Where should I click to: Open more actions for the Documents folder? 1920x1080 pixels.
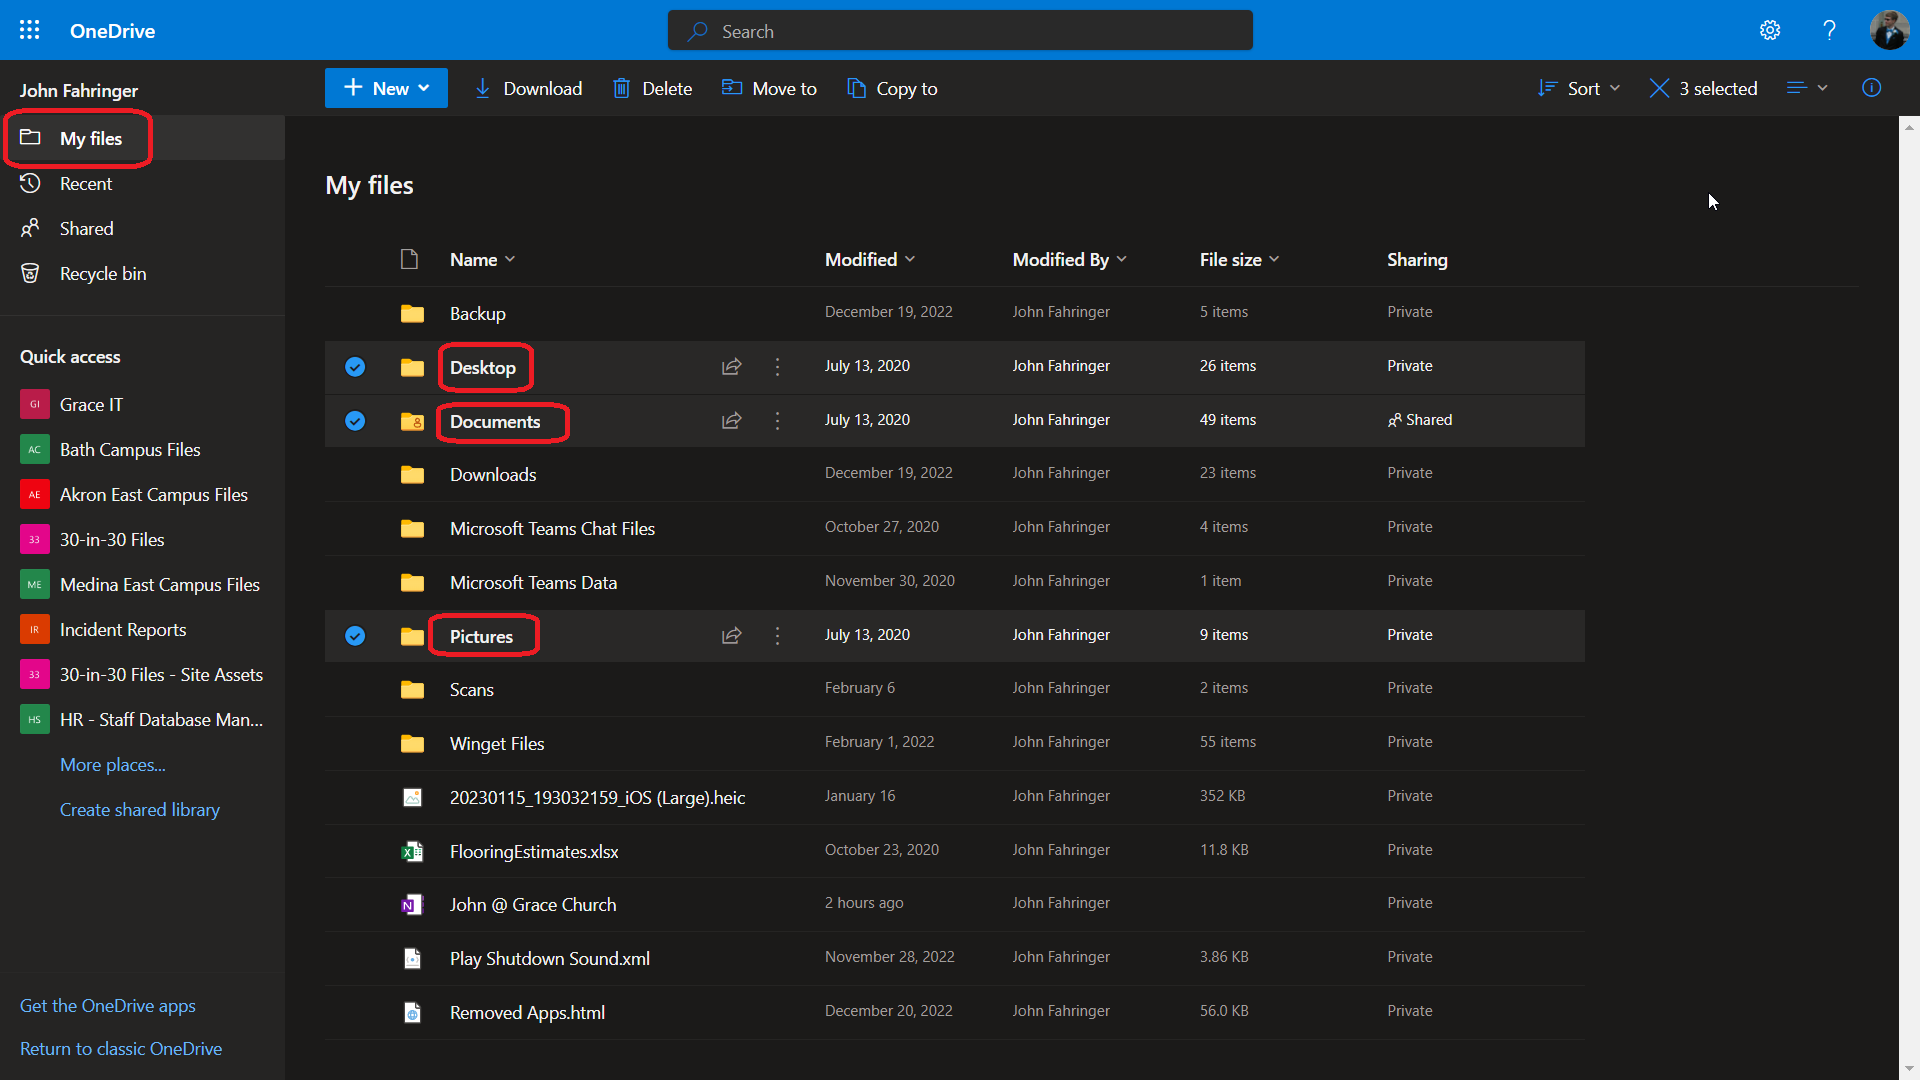(777, 421)
